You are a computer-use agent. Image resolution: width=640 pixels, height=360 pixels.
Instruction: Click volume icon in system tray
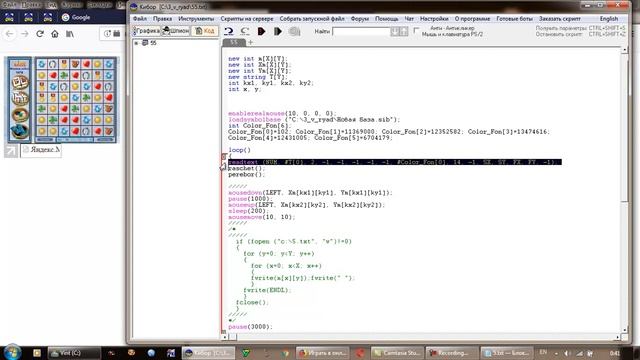pyautogui.click(x=567, y=353)
